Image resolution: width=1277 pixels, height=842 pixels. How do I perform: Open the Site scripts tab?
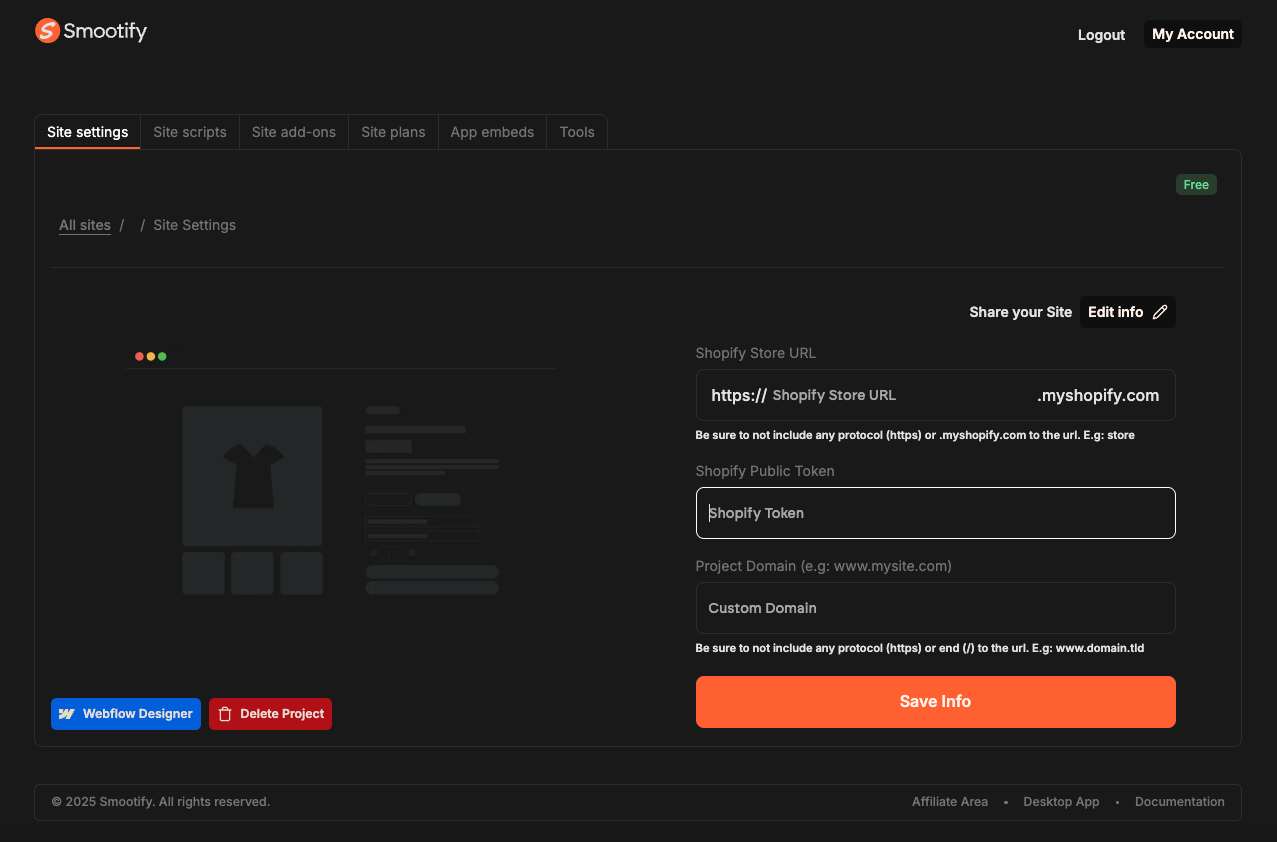click(190, 132)
